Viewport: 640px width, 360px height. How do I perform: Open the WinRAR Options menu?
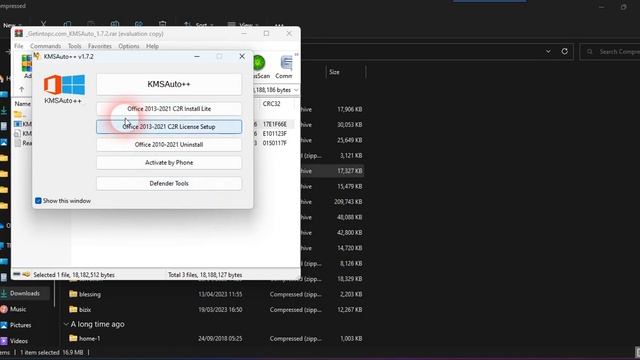click(129, 46)
